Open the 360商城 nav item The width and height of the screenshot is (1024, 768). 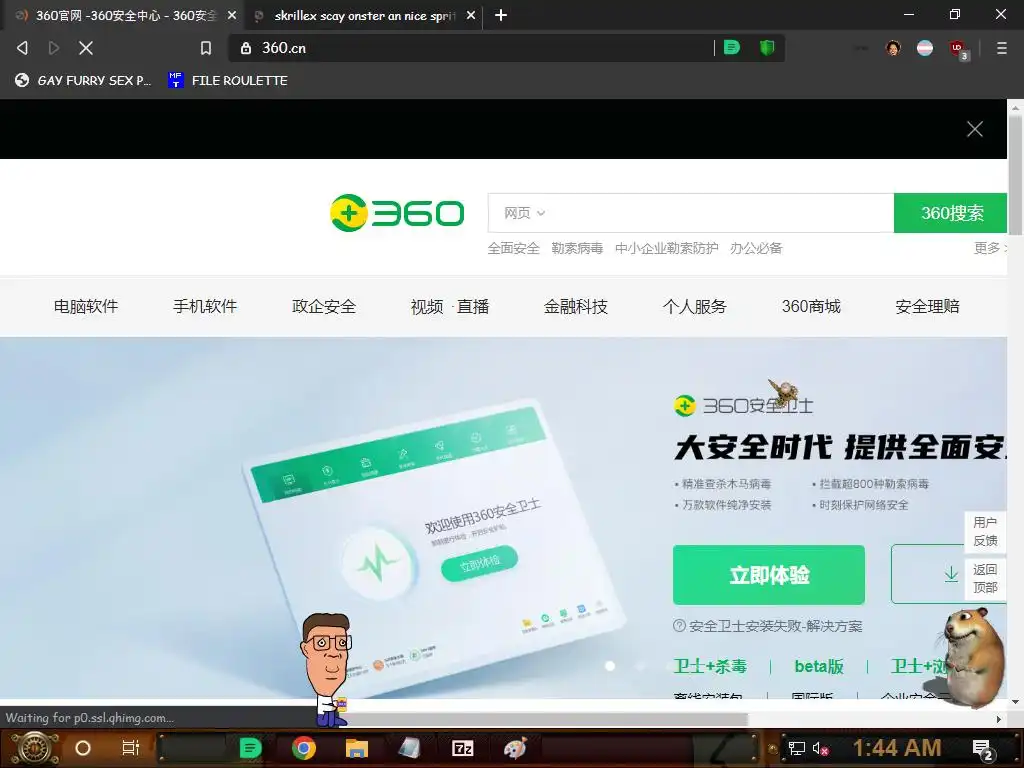[811, 306]
